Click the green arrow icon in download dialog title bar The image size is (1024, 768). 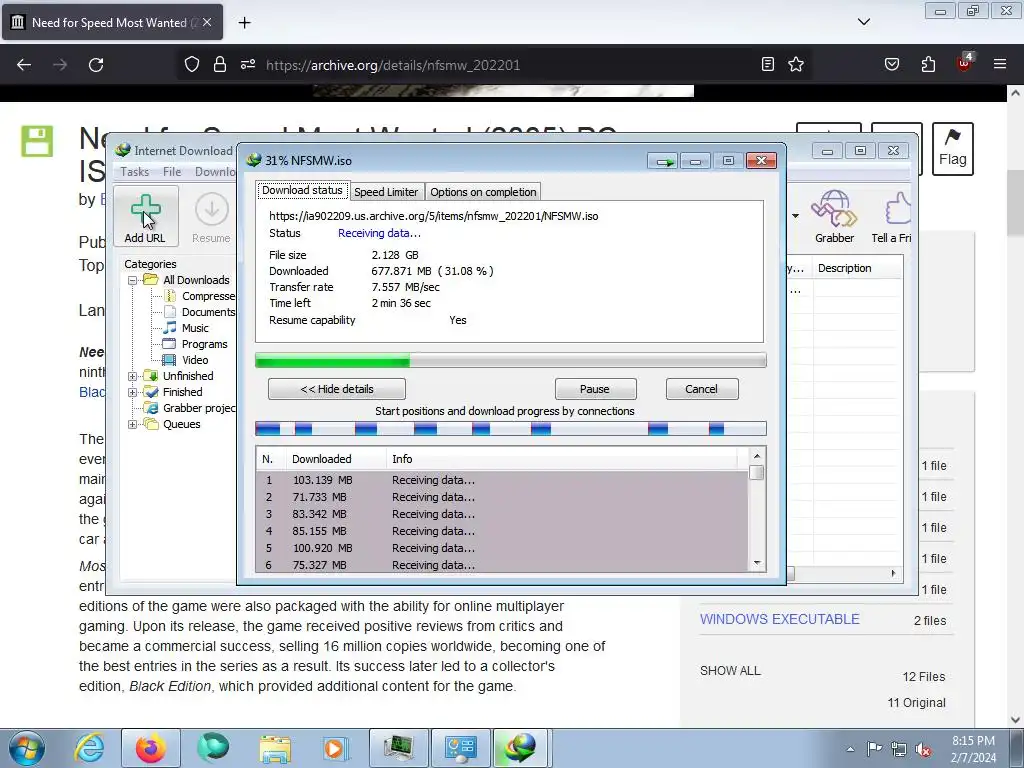coord(664,161)
